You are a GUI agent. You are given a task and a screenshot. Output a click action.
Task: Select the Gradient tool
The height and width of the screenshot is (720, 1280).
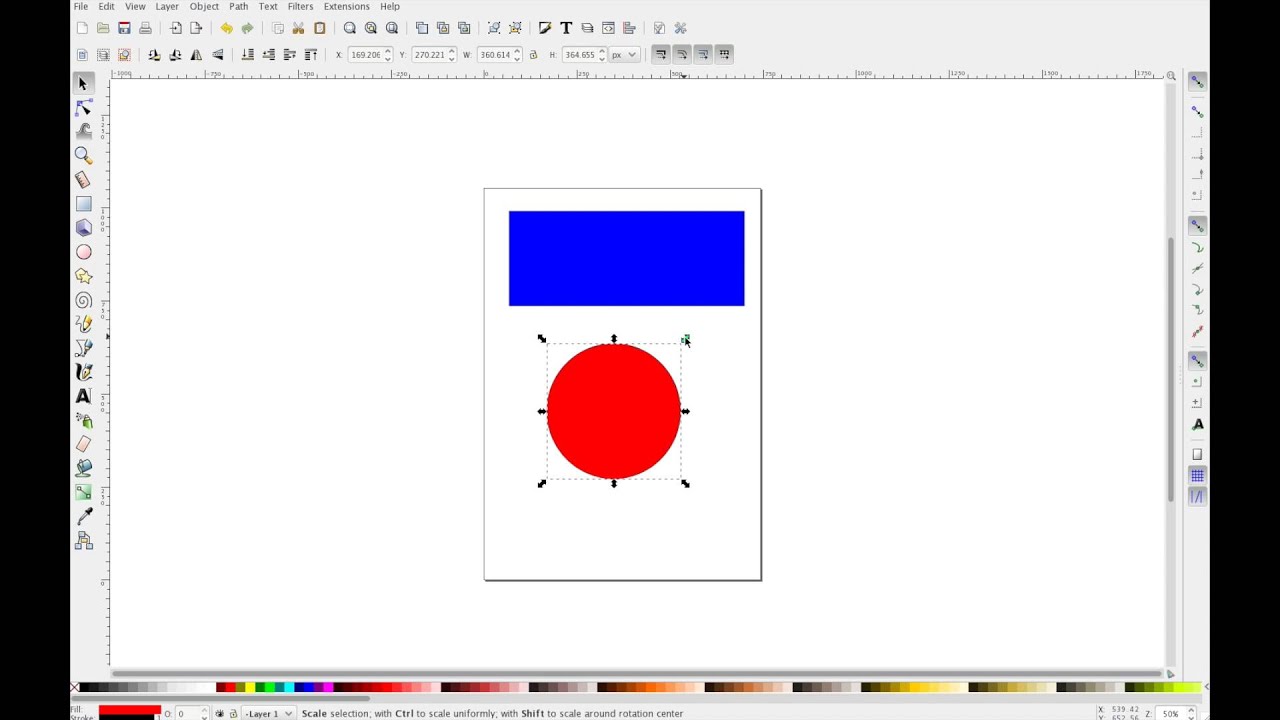[x=83, y=492]
